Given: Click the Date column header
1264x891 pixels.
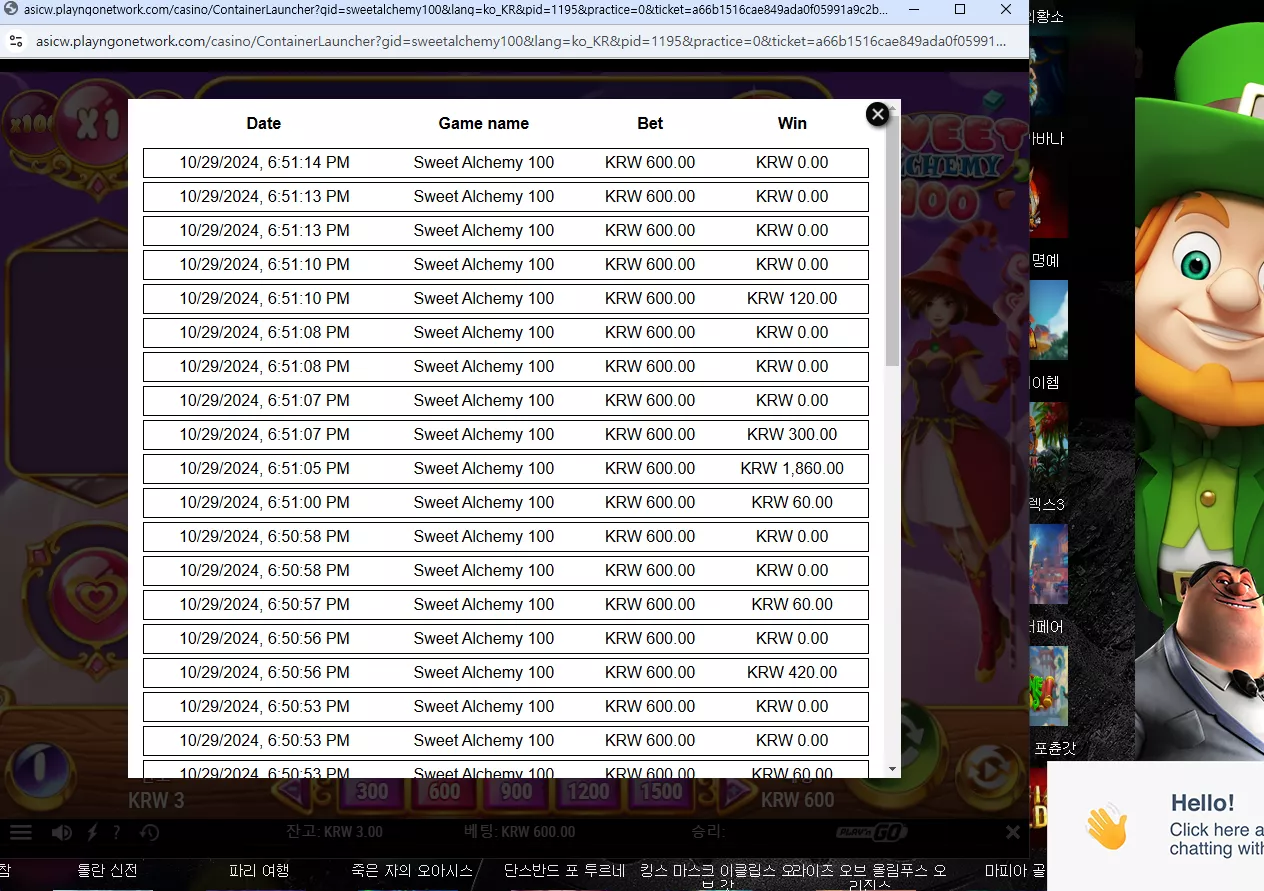Looking at the screenshot, I should click(264, 123).
